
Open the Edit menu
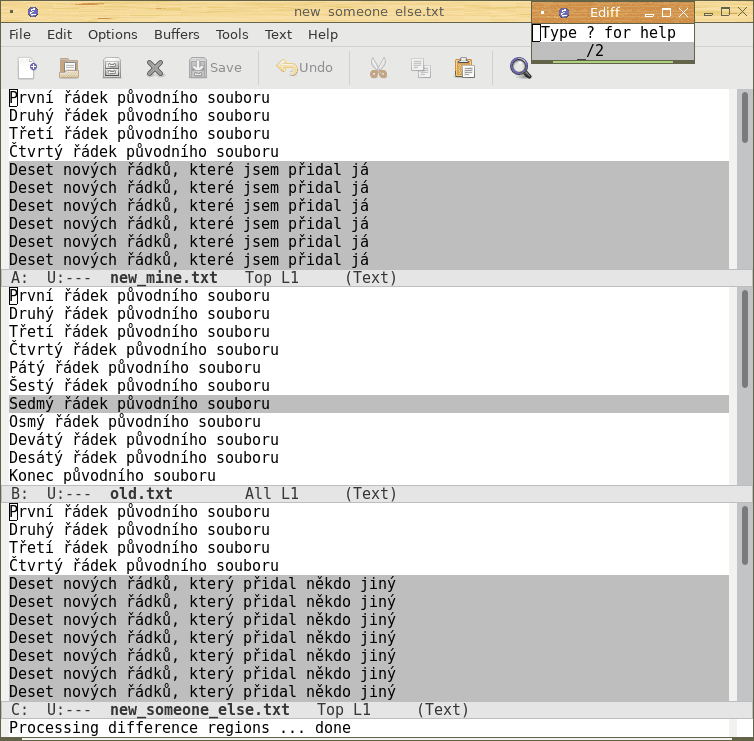(59, 35)
